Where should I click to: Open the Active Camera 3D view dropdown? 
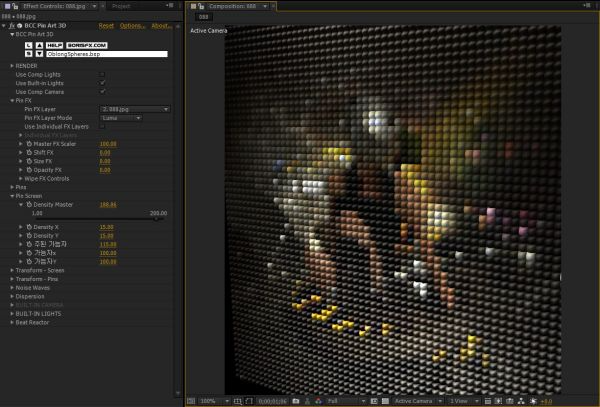(418, 401)
